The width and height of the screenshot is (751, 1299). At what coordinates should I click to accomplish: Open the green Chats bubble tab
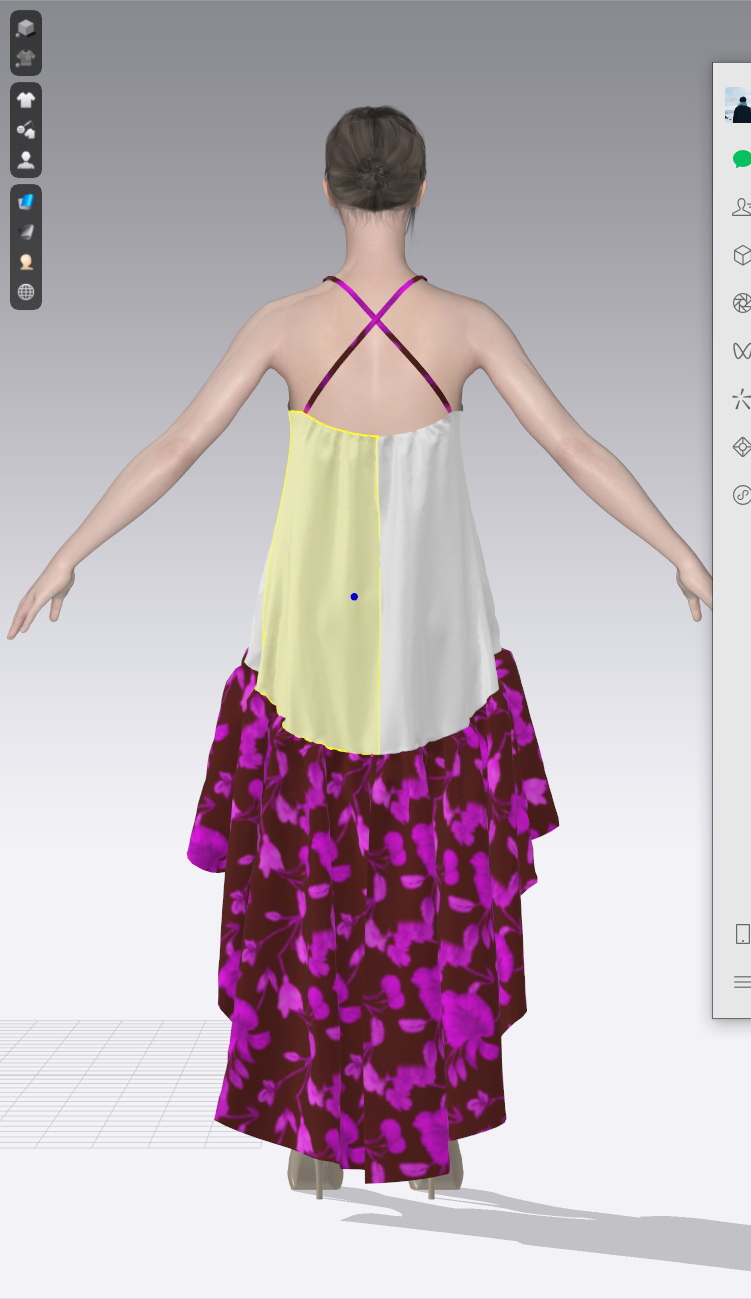741,159
